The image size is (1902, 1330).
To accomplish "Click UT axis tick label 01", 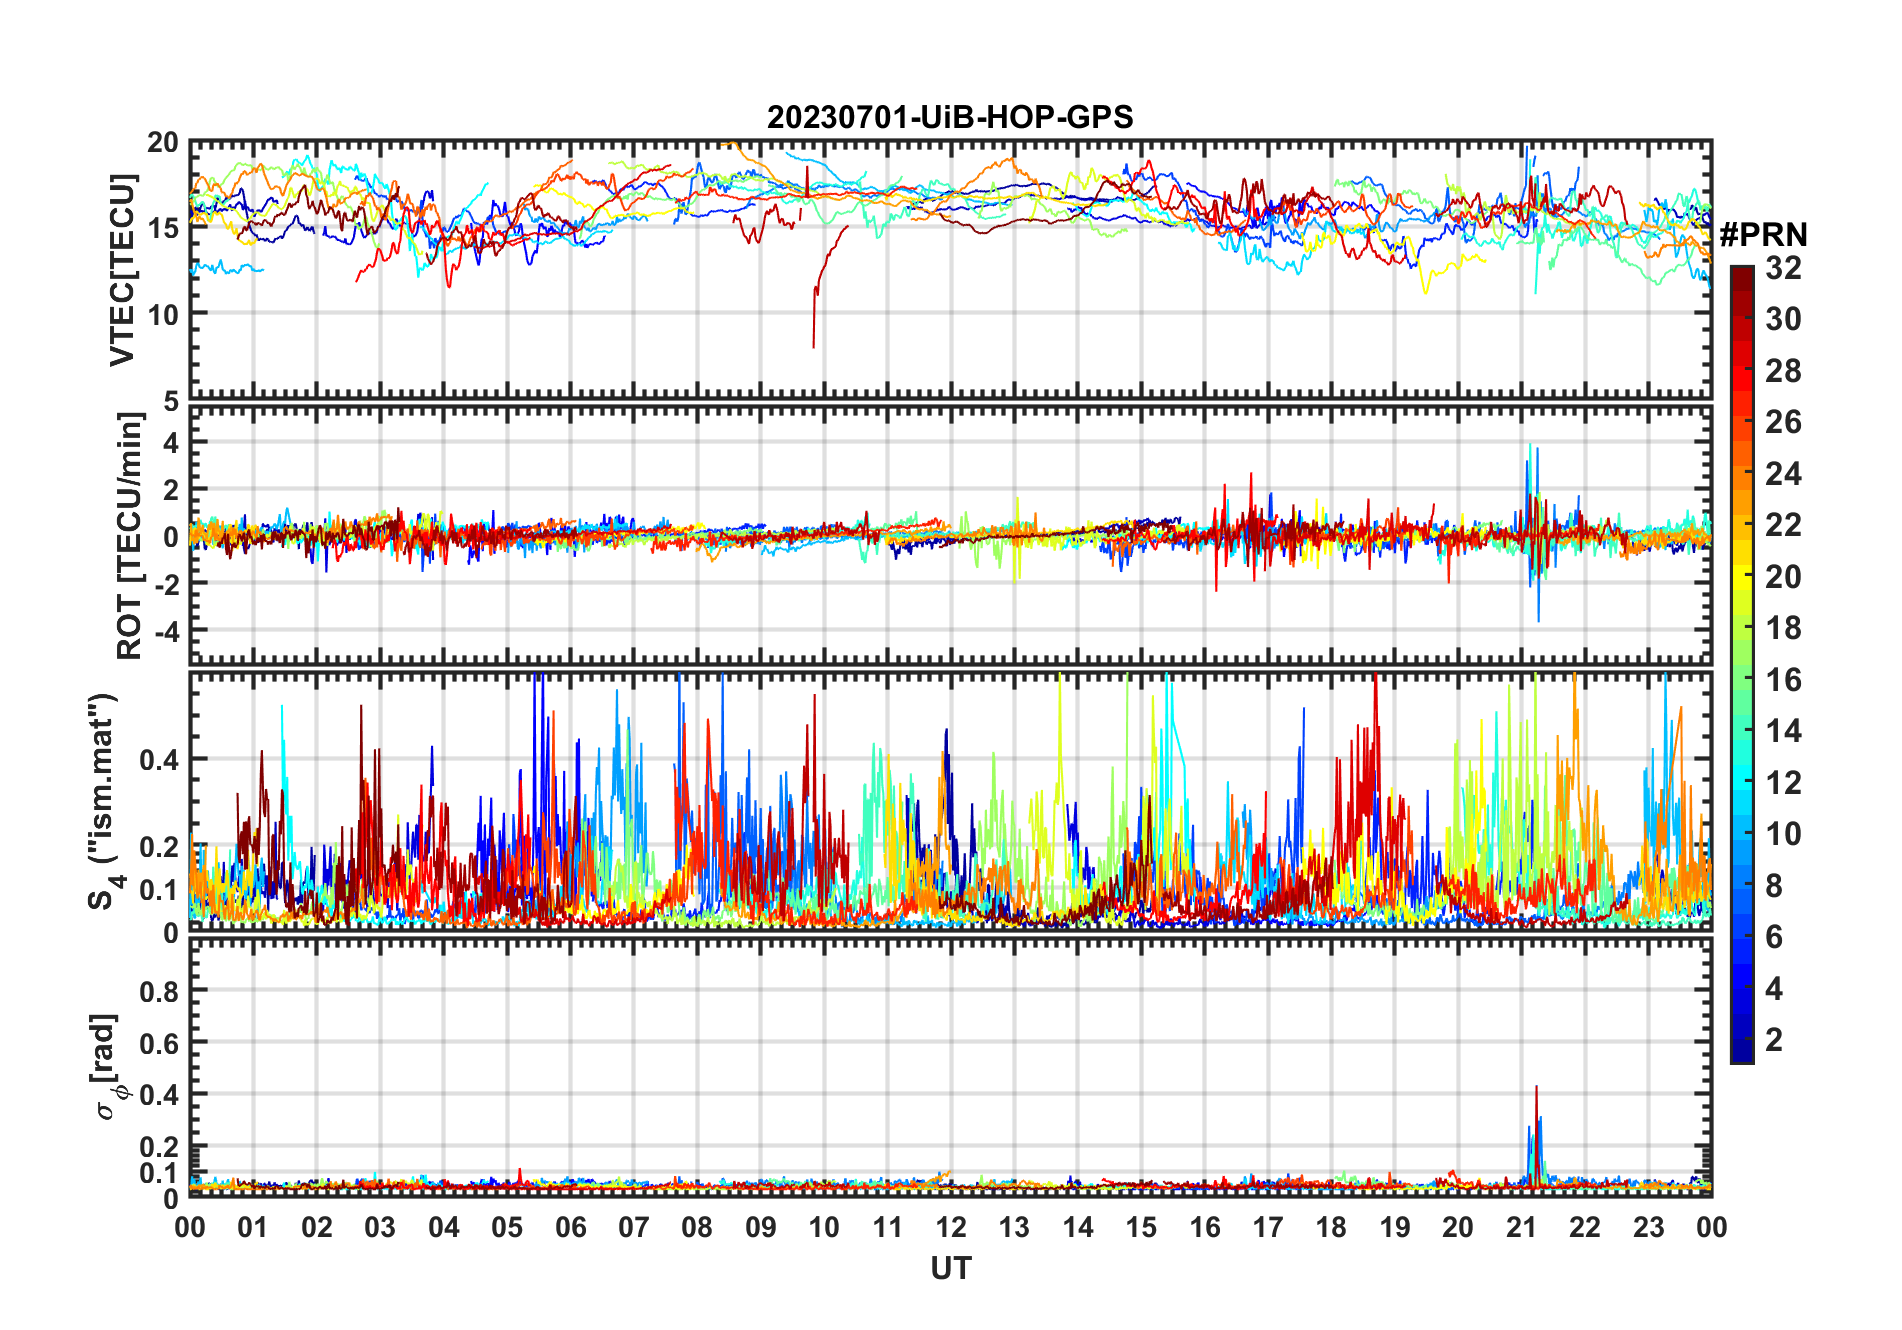I will (x=253, y=1227).
